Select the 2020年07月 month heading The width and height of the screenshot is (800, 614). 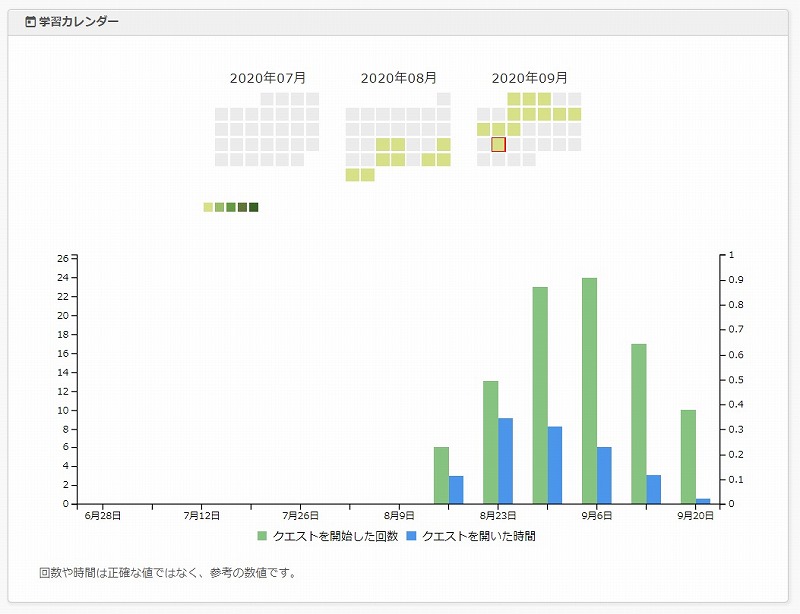(267, 78)
